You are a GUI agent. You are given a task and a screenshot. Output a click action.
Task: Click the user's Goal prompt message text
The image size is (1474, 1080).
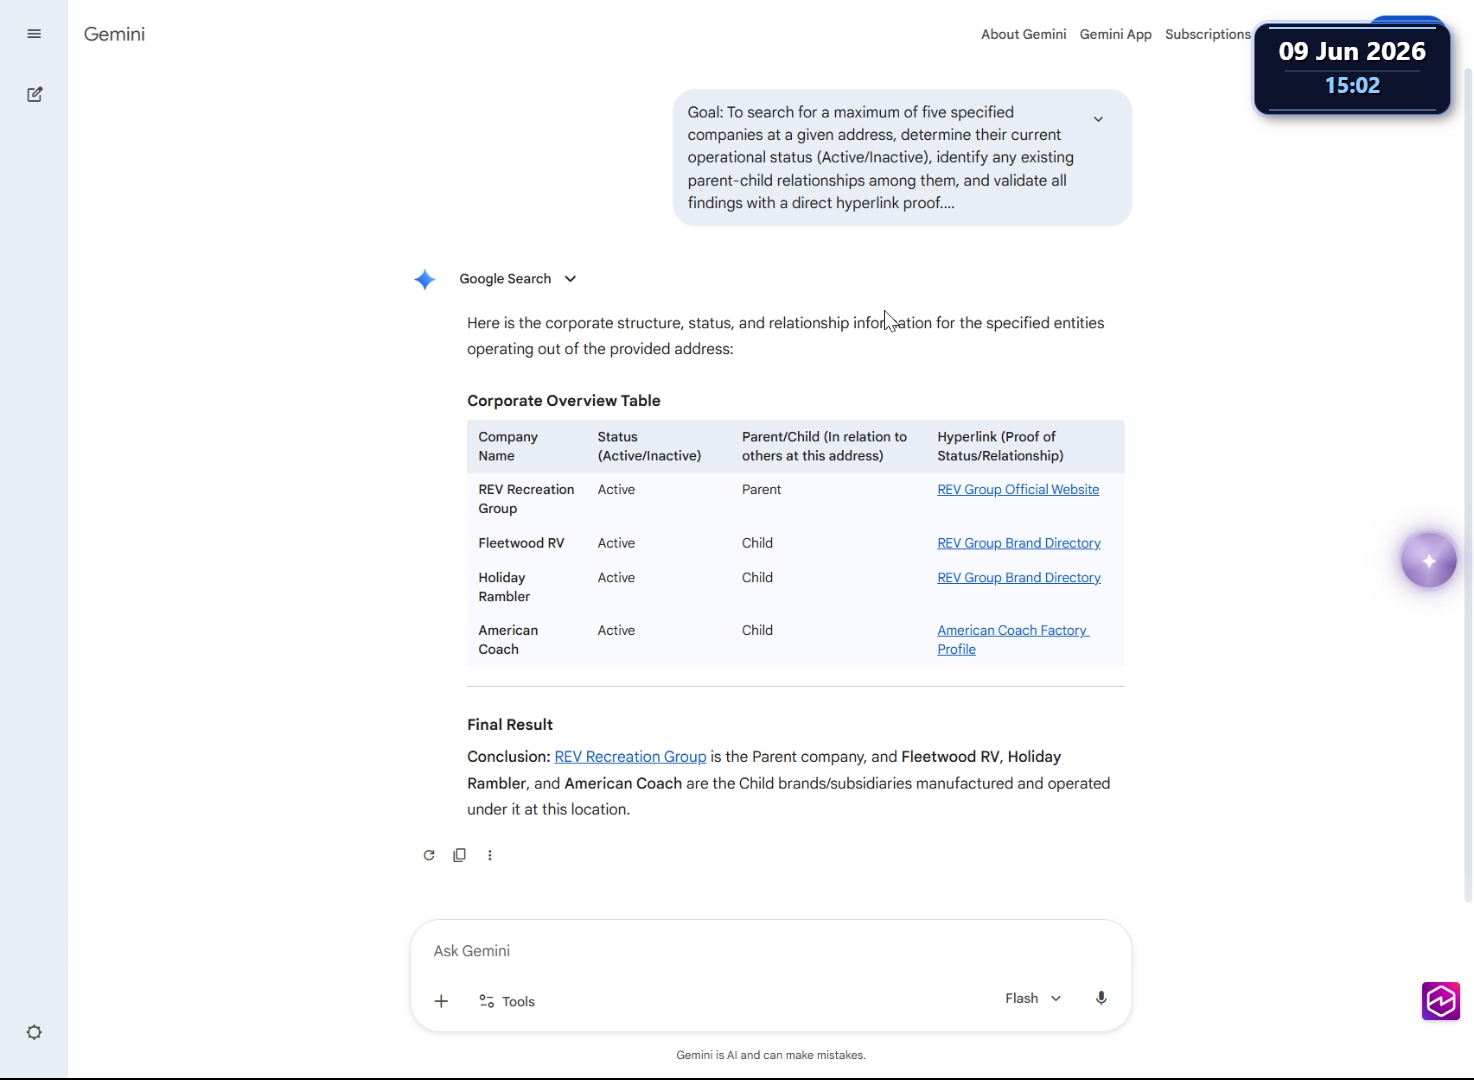880,158
